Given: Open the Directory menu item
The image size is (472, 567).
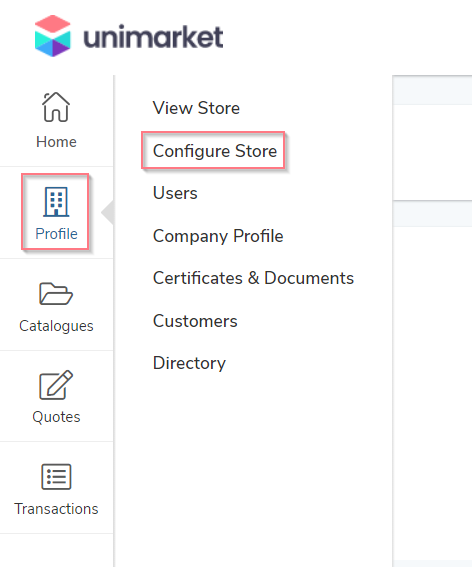Looking at the screenshot, I should pos(189,363).
